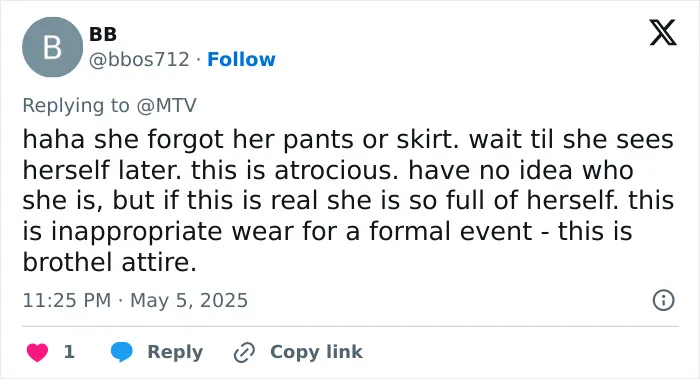Click the tweet body's first line

[348, 139]
